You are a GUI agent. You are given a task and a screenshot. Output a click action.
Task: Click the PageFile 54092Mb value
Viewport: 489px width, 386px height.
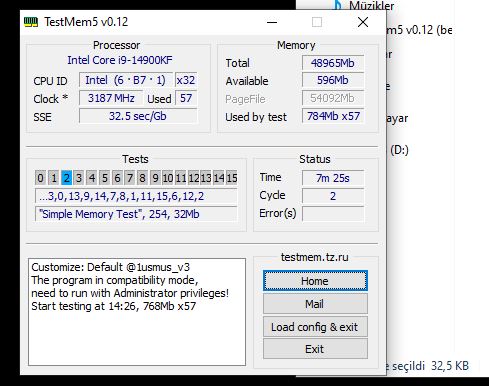point(333,98)
